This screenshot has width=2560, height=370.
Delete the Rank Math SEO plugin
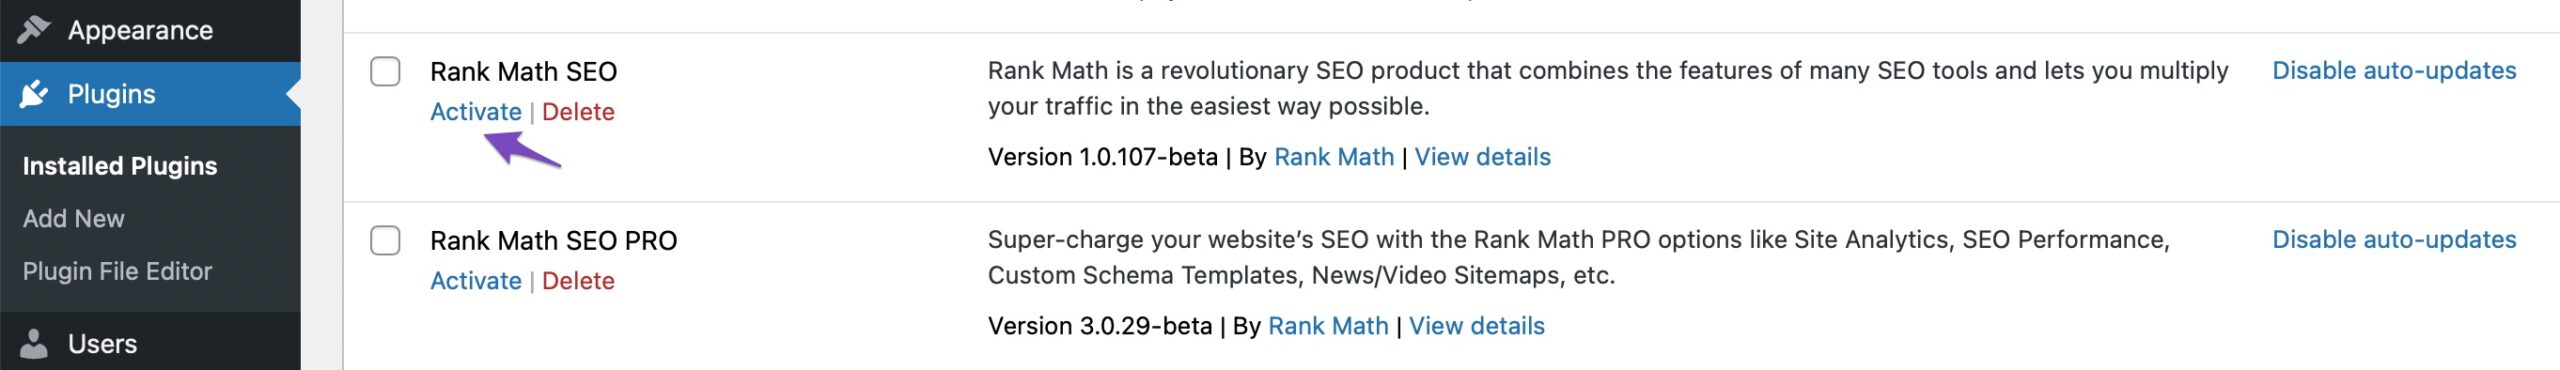578,112
